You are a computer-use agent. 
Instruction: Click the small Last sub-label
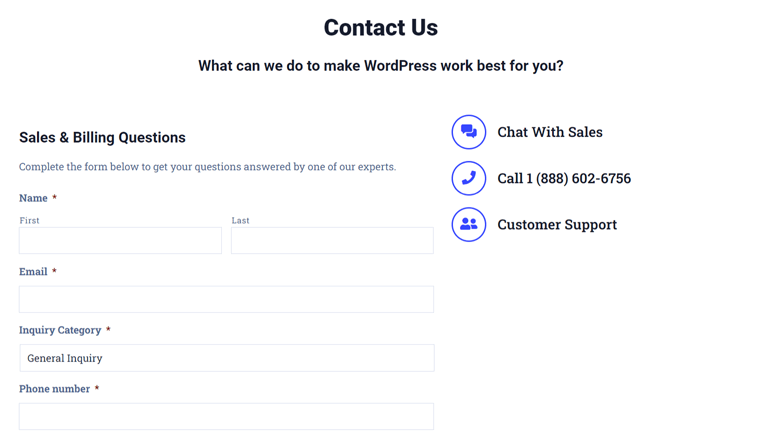click(x=240, y=220)
